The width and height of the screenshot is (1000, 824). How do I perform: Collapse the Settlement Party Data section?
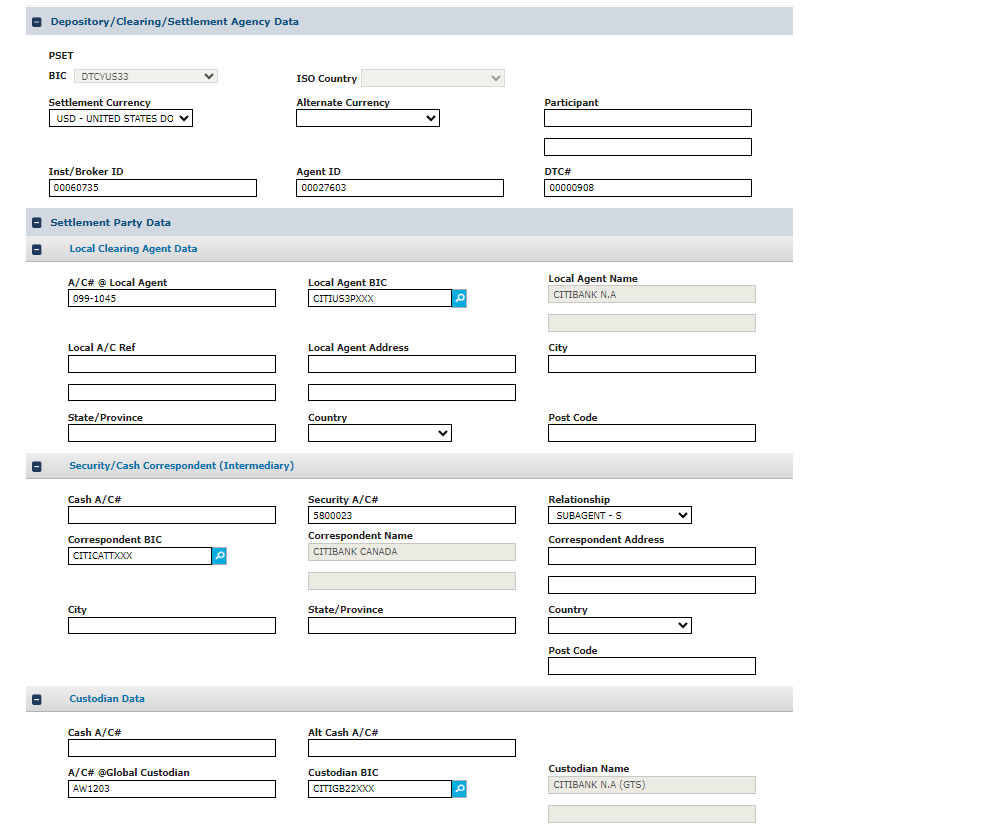pos(37,223)
